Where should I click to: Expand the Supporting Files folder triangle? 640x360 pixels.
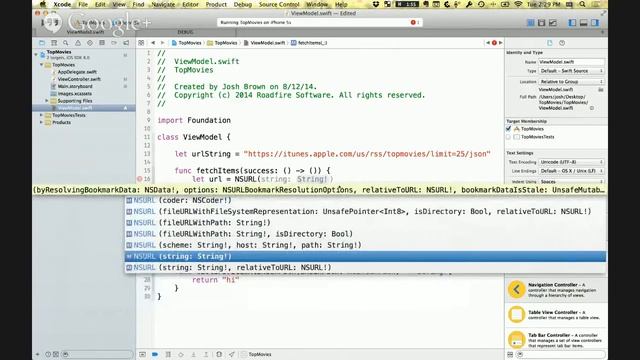tap(47, 100)
